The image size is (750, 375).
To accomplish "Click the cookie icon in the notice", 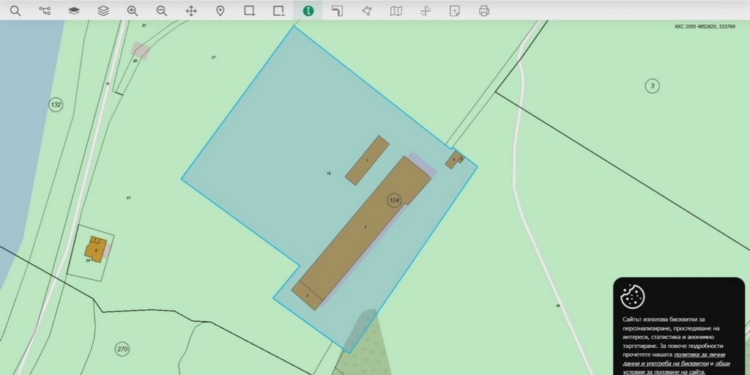I will [632, 296].
